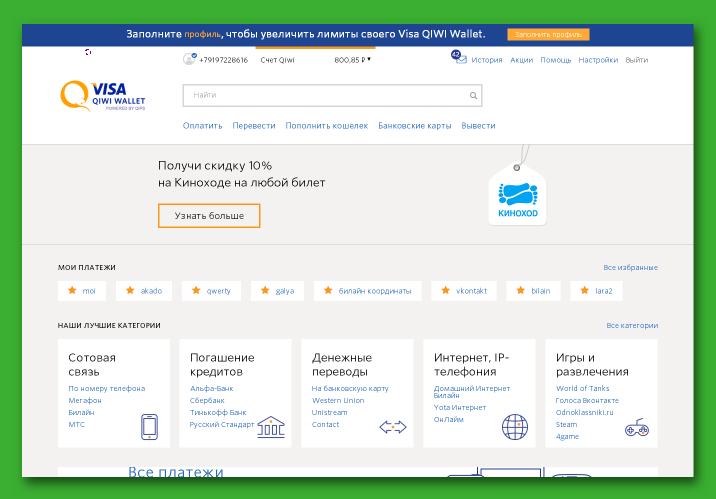Open Акции in the top bar

(x=521, y=60)
